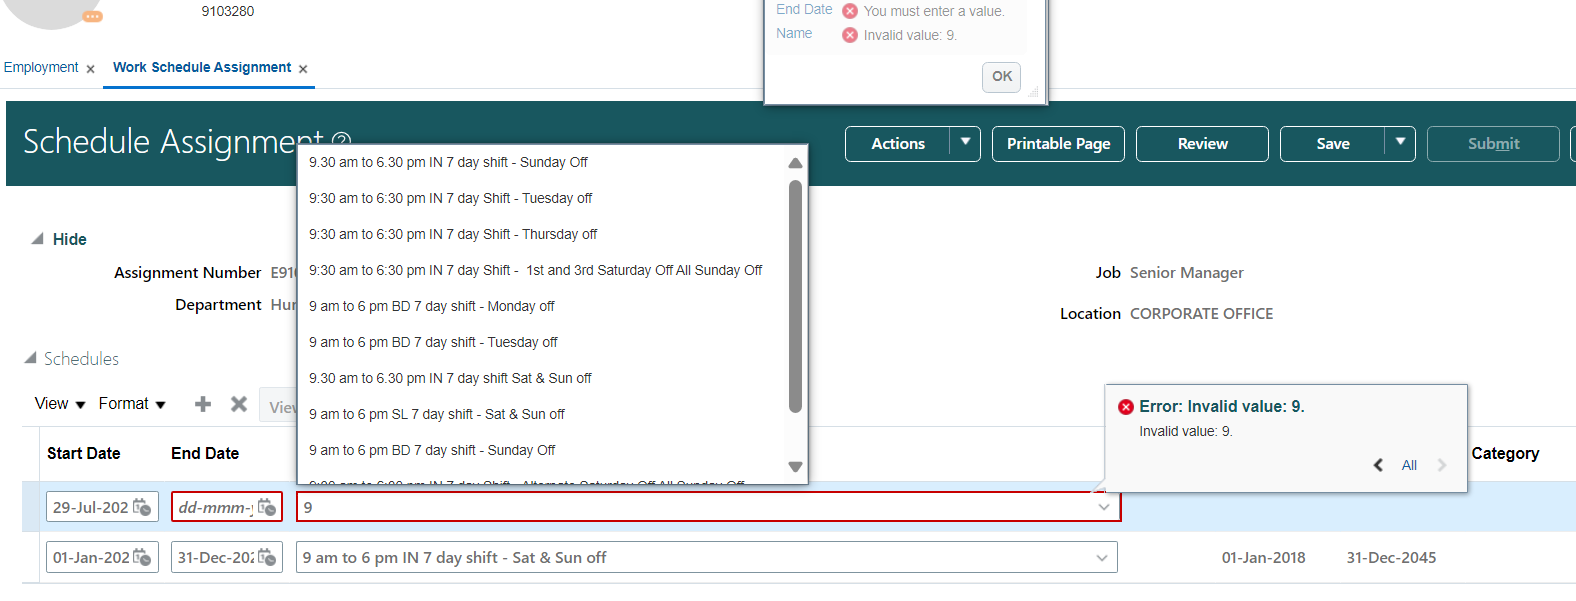The height and width of the screenshot is (601, 1576).
Task: Click the 31-Dec-2045 date cell
Action: click(x=1391, y=557)
